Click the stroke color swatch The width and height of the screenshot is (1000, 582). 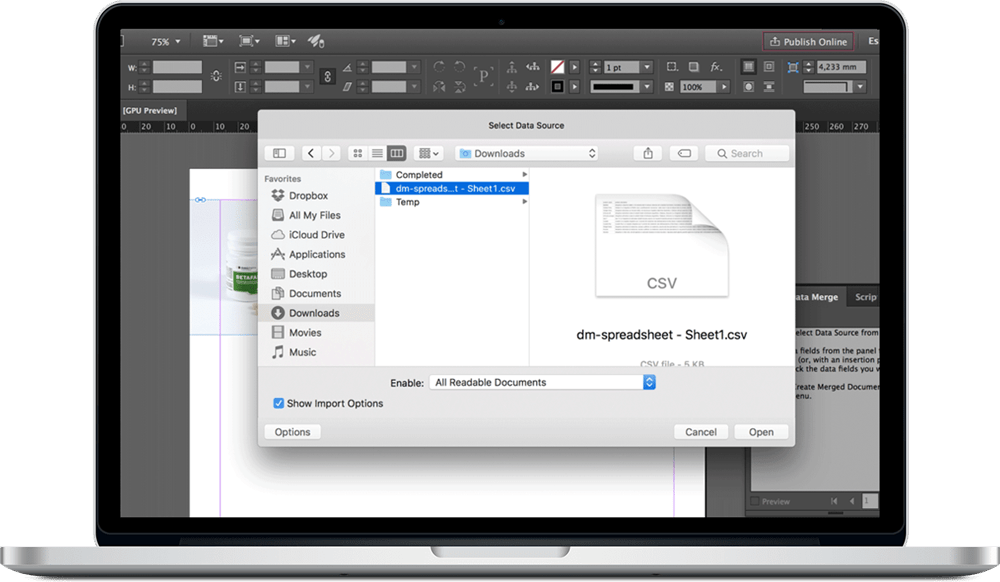pos(557,87)
